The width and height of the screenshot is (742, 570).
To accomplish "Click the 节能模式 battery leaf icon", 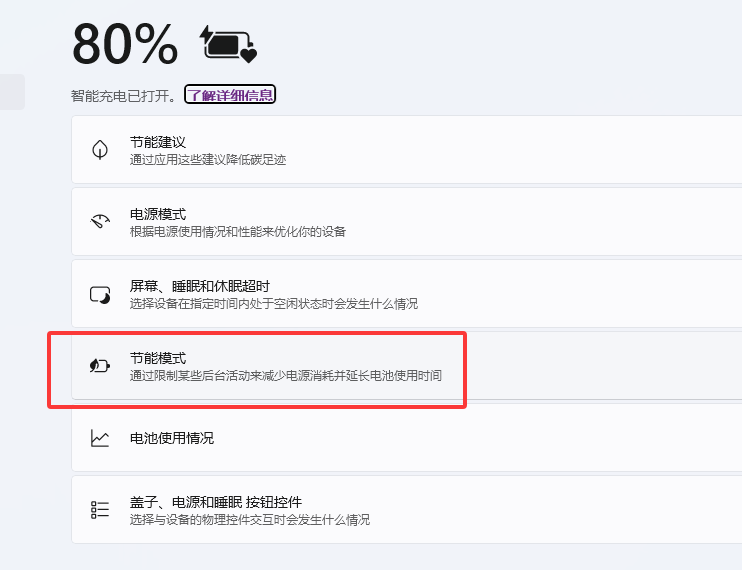I will 100,366.
